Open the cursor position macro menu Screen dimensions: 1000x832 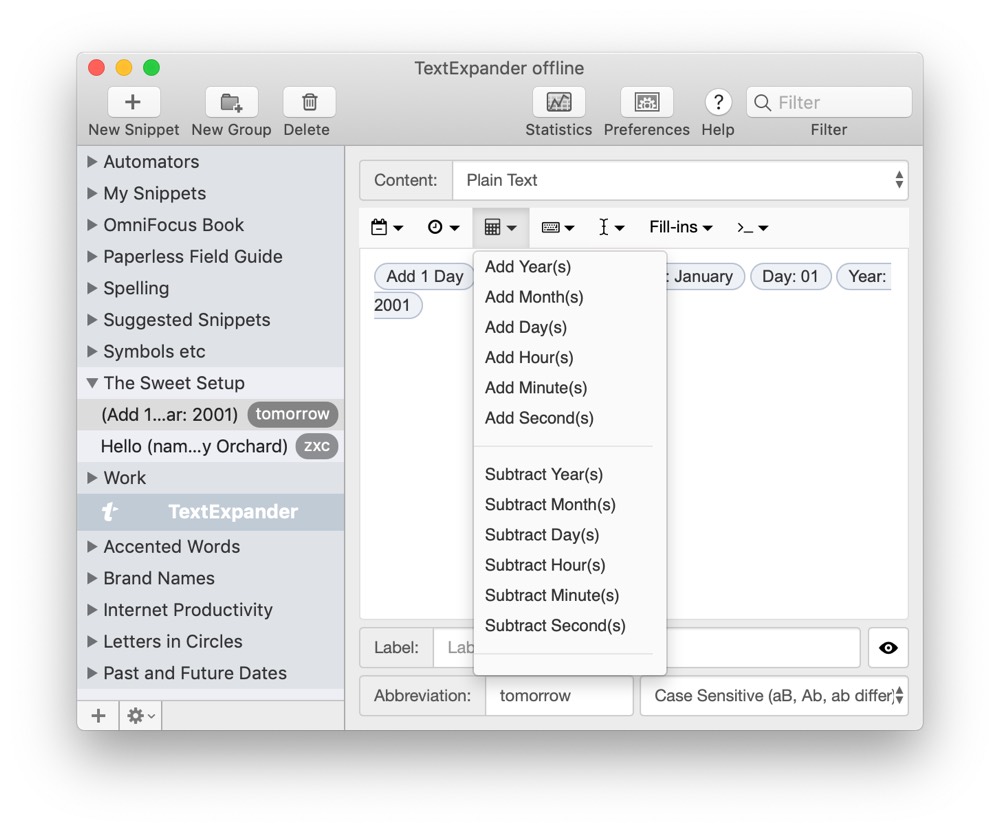coord(612,227)
